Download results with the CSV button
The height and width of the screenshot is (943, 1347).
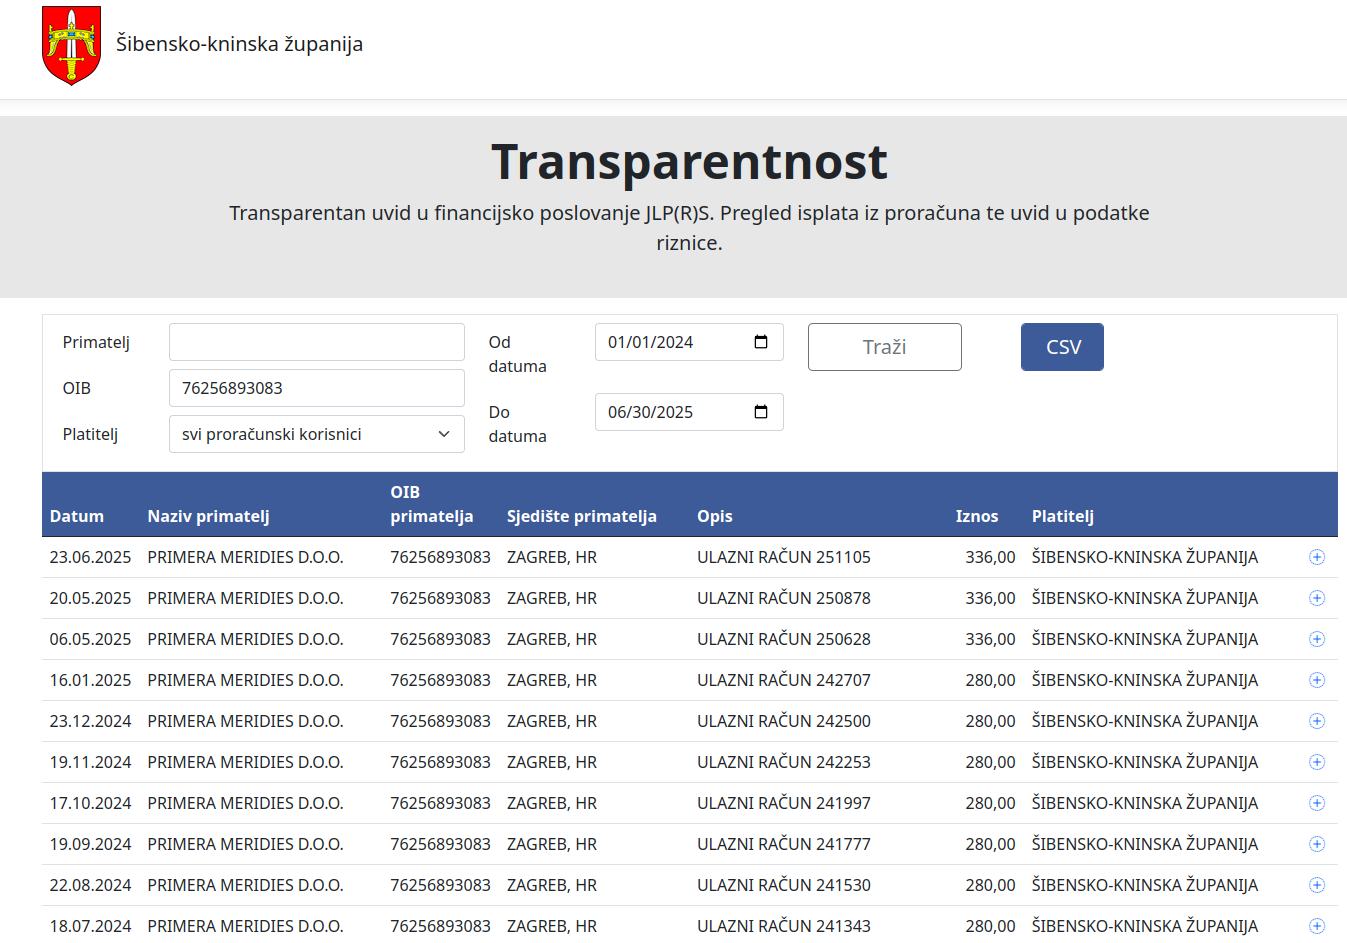coord(1061,347)
